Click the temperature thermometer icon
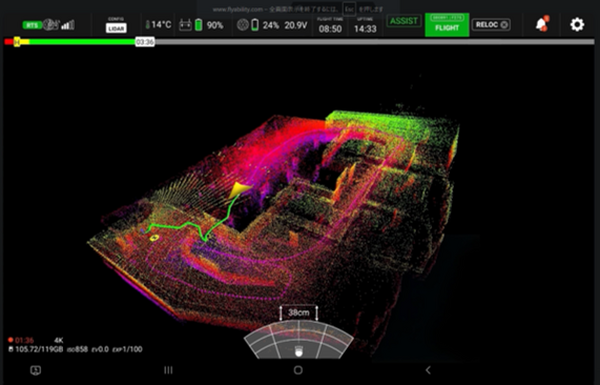The image size is (600, 385). [x=147, y=25]
